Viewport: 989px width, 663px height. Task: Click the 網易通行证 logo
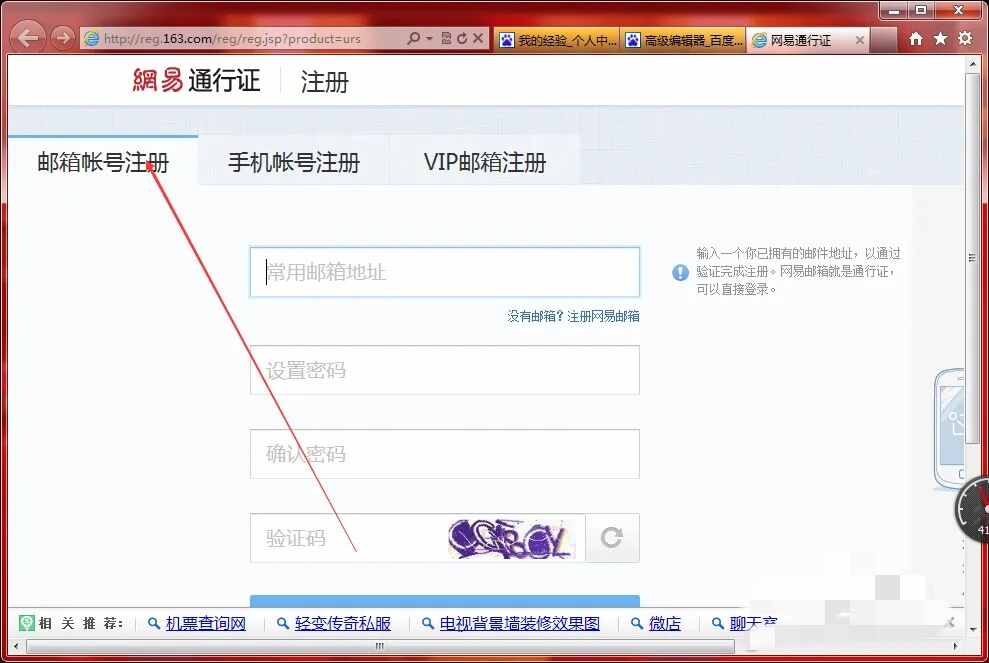coord(196,81)
